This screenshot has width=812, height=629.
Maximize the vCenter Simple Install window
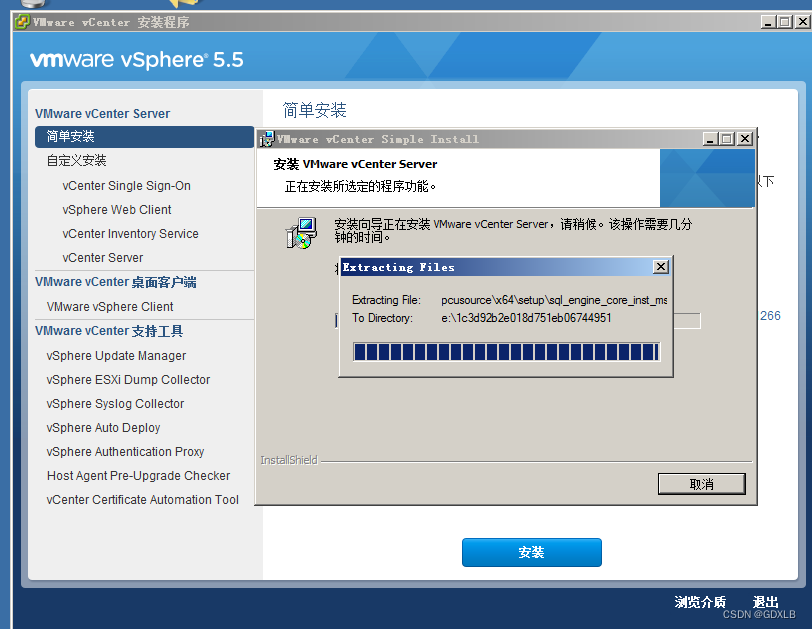(x=727, y=139)
